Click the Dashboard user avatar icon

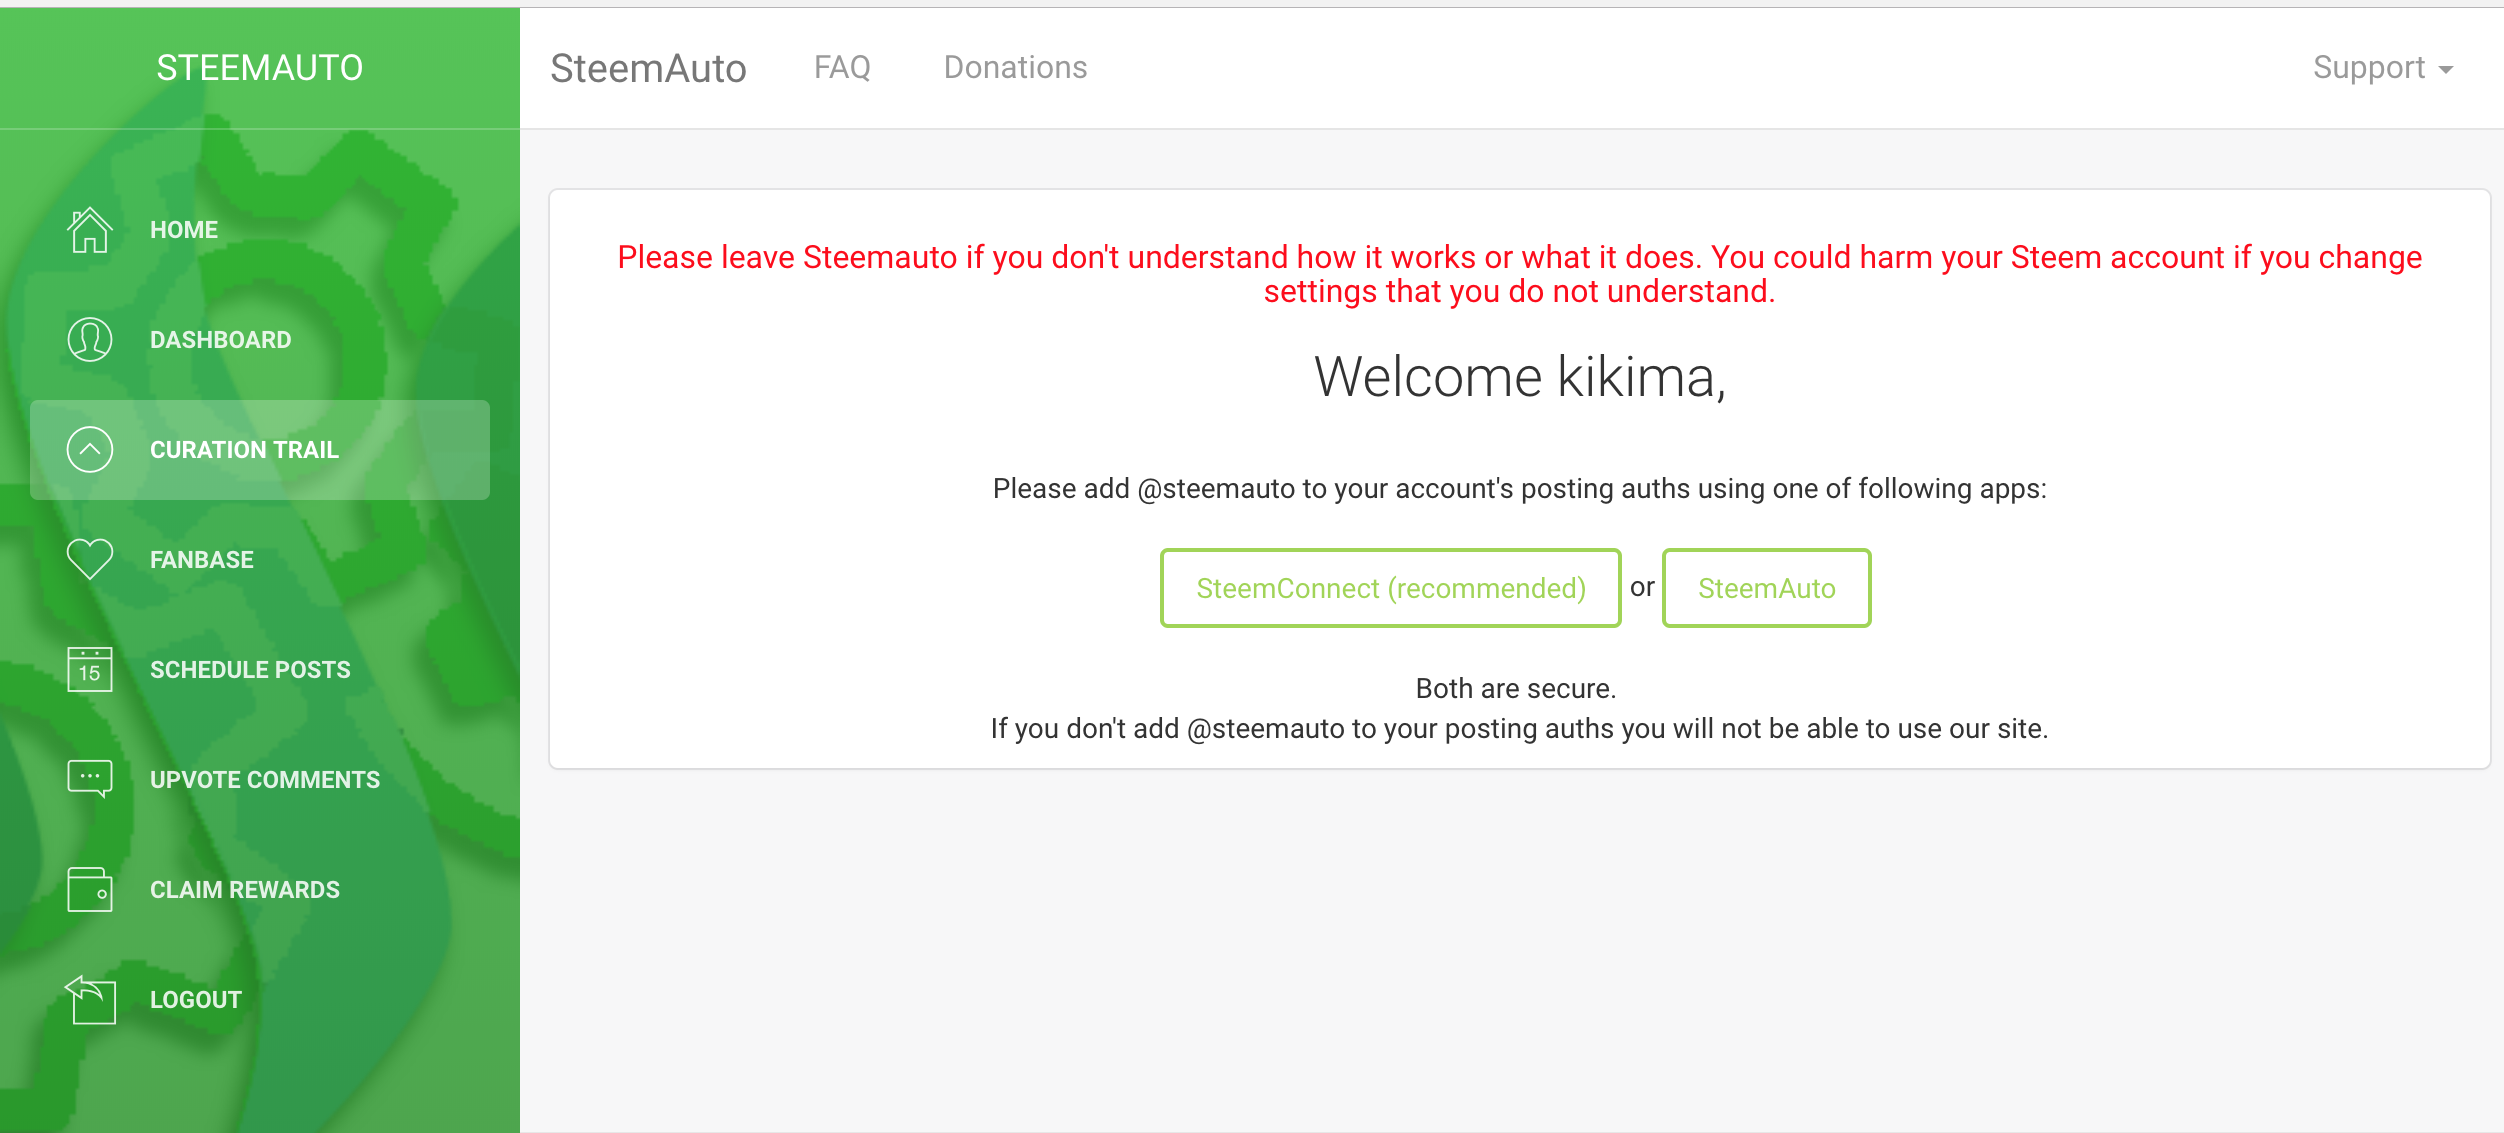89,340
